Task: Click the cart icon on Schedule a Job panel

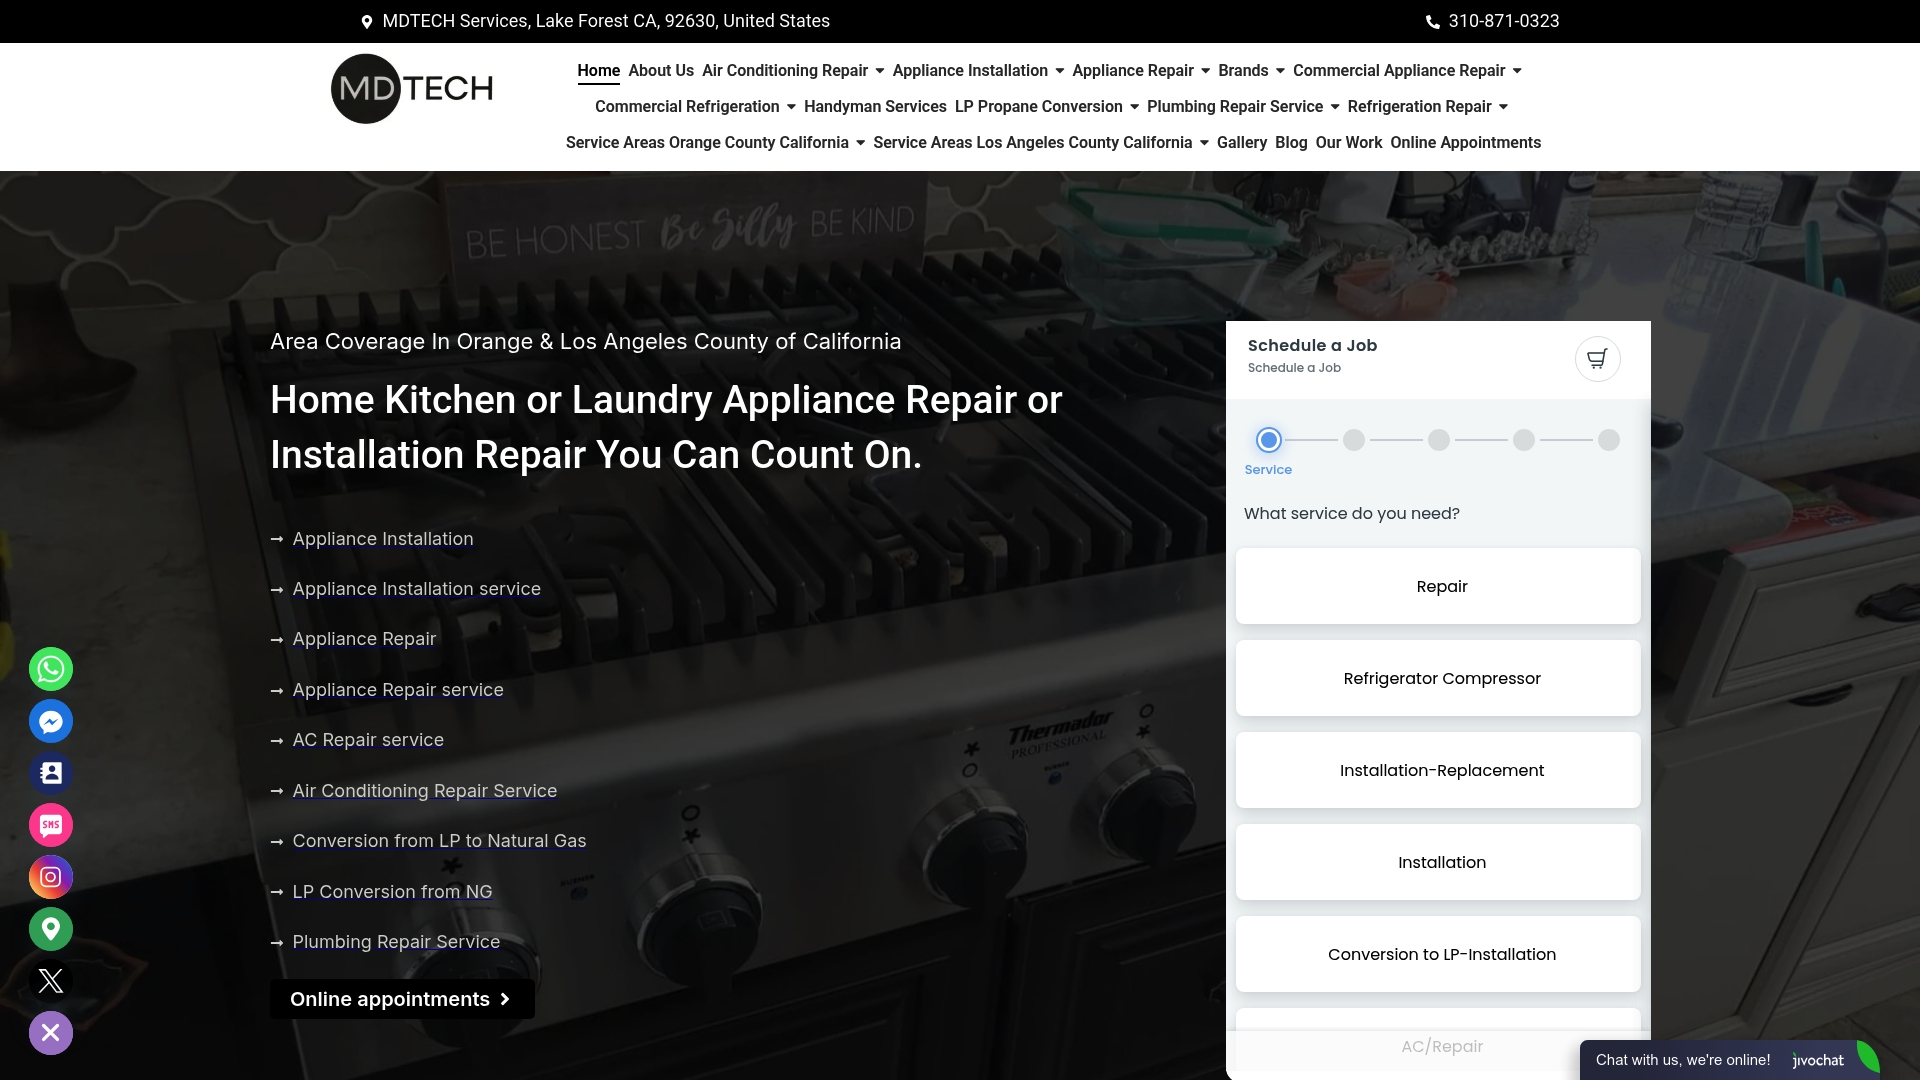Action: (x=1597, y=358)
